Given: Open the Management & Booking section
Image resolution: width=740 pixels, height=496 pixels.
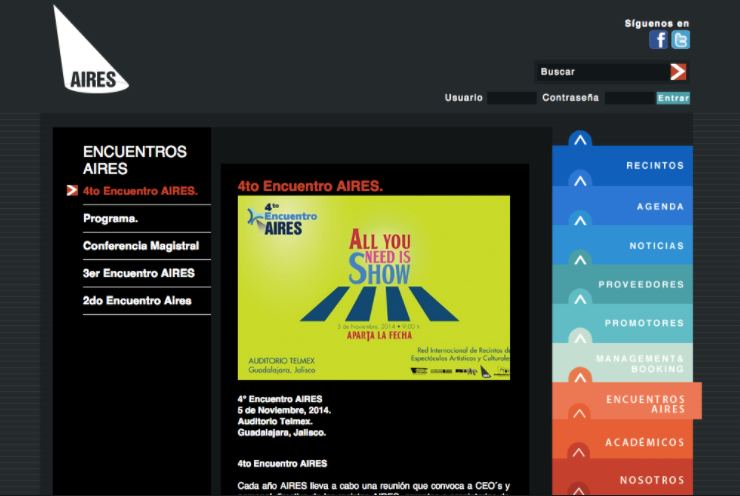Looking at the screenshot, I should 640,363.
